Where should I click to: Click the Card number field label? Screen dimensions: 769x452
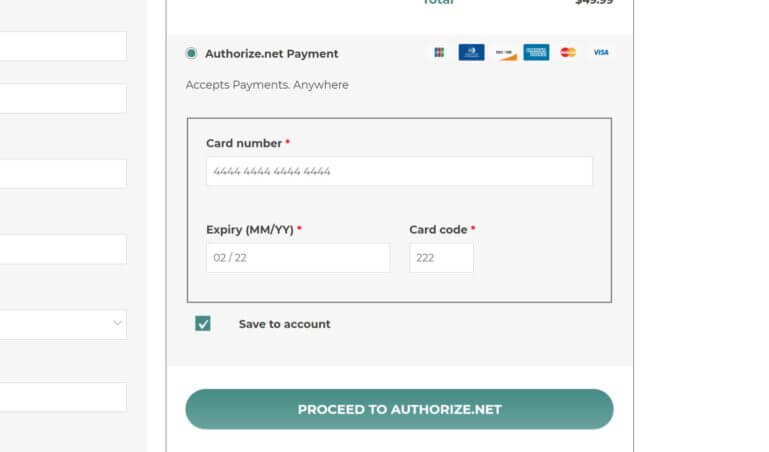pos(244,143)
